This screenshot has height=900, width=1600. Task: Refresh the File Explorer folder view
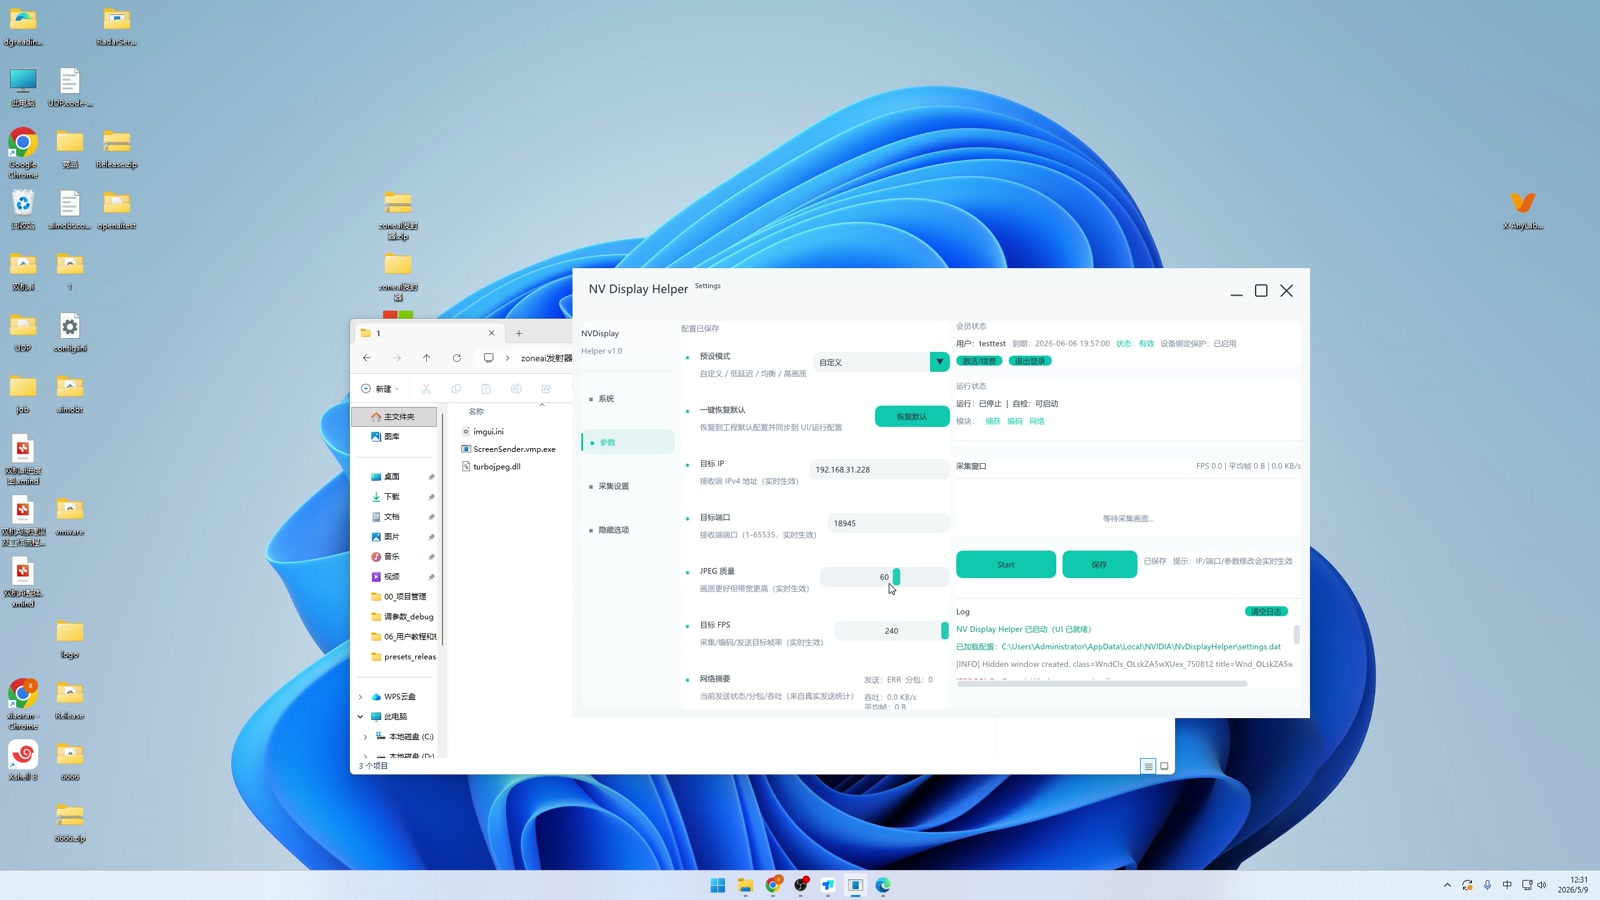point(457,358)
